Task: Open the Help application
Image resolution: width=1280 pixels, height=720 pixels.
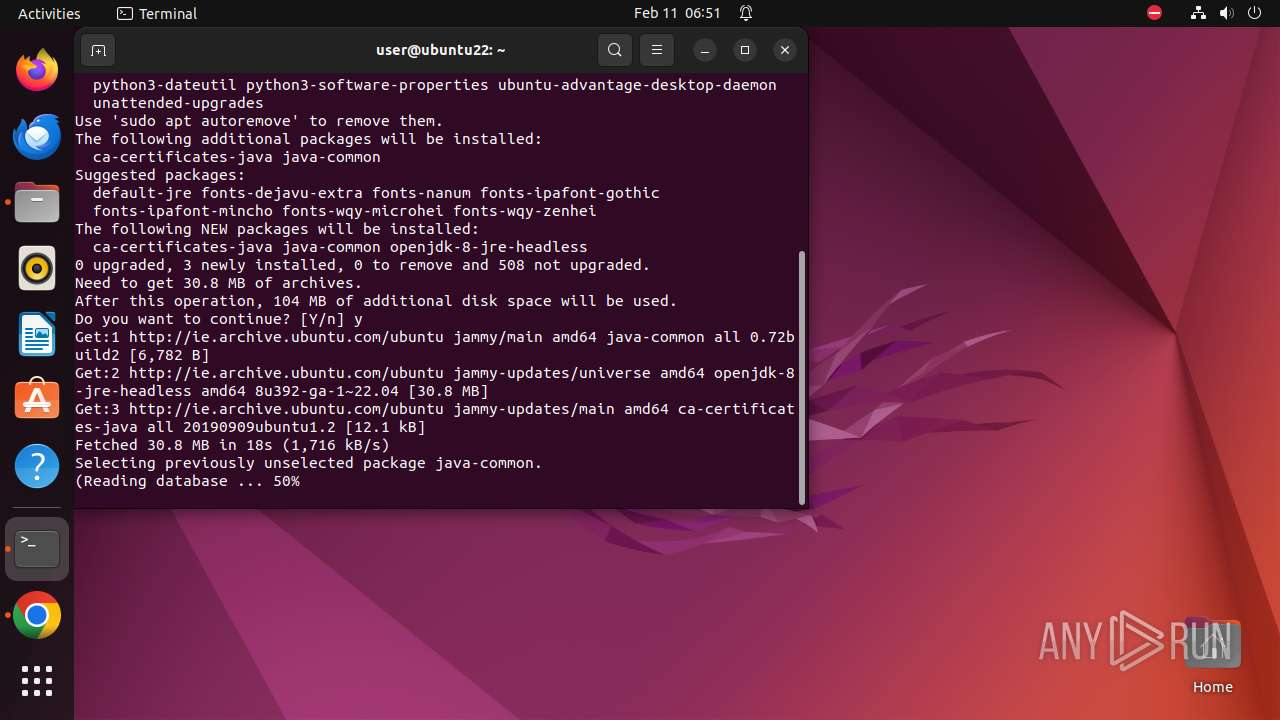Action: coord(37,466)
